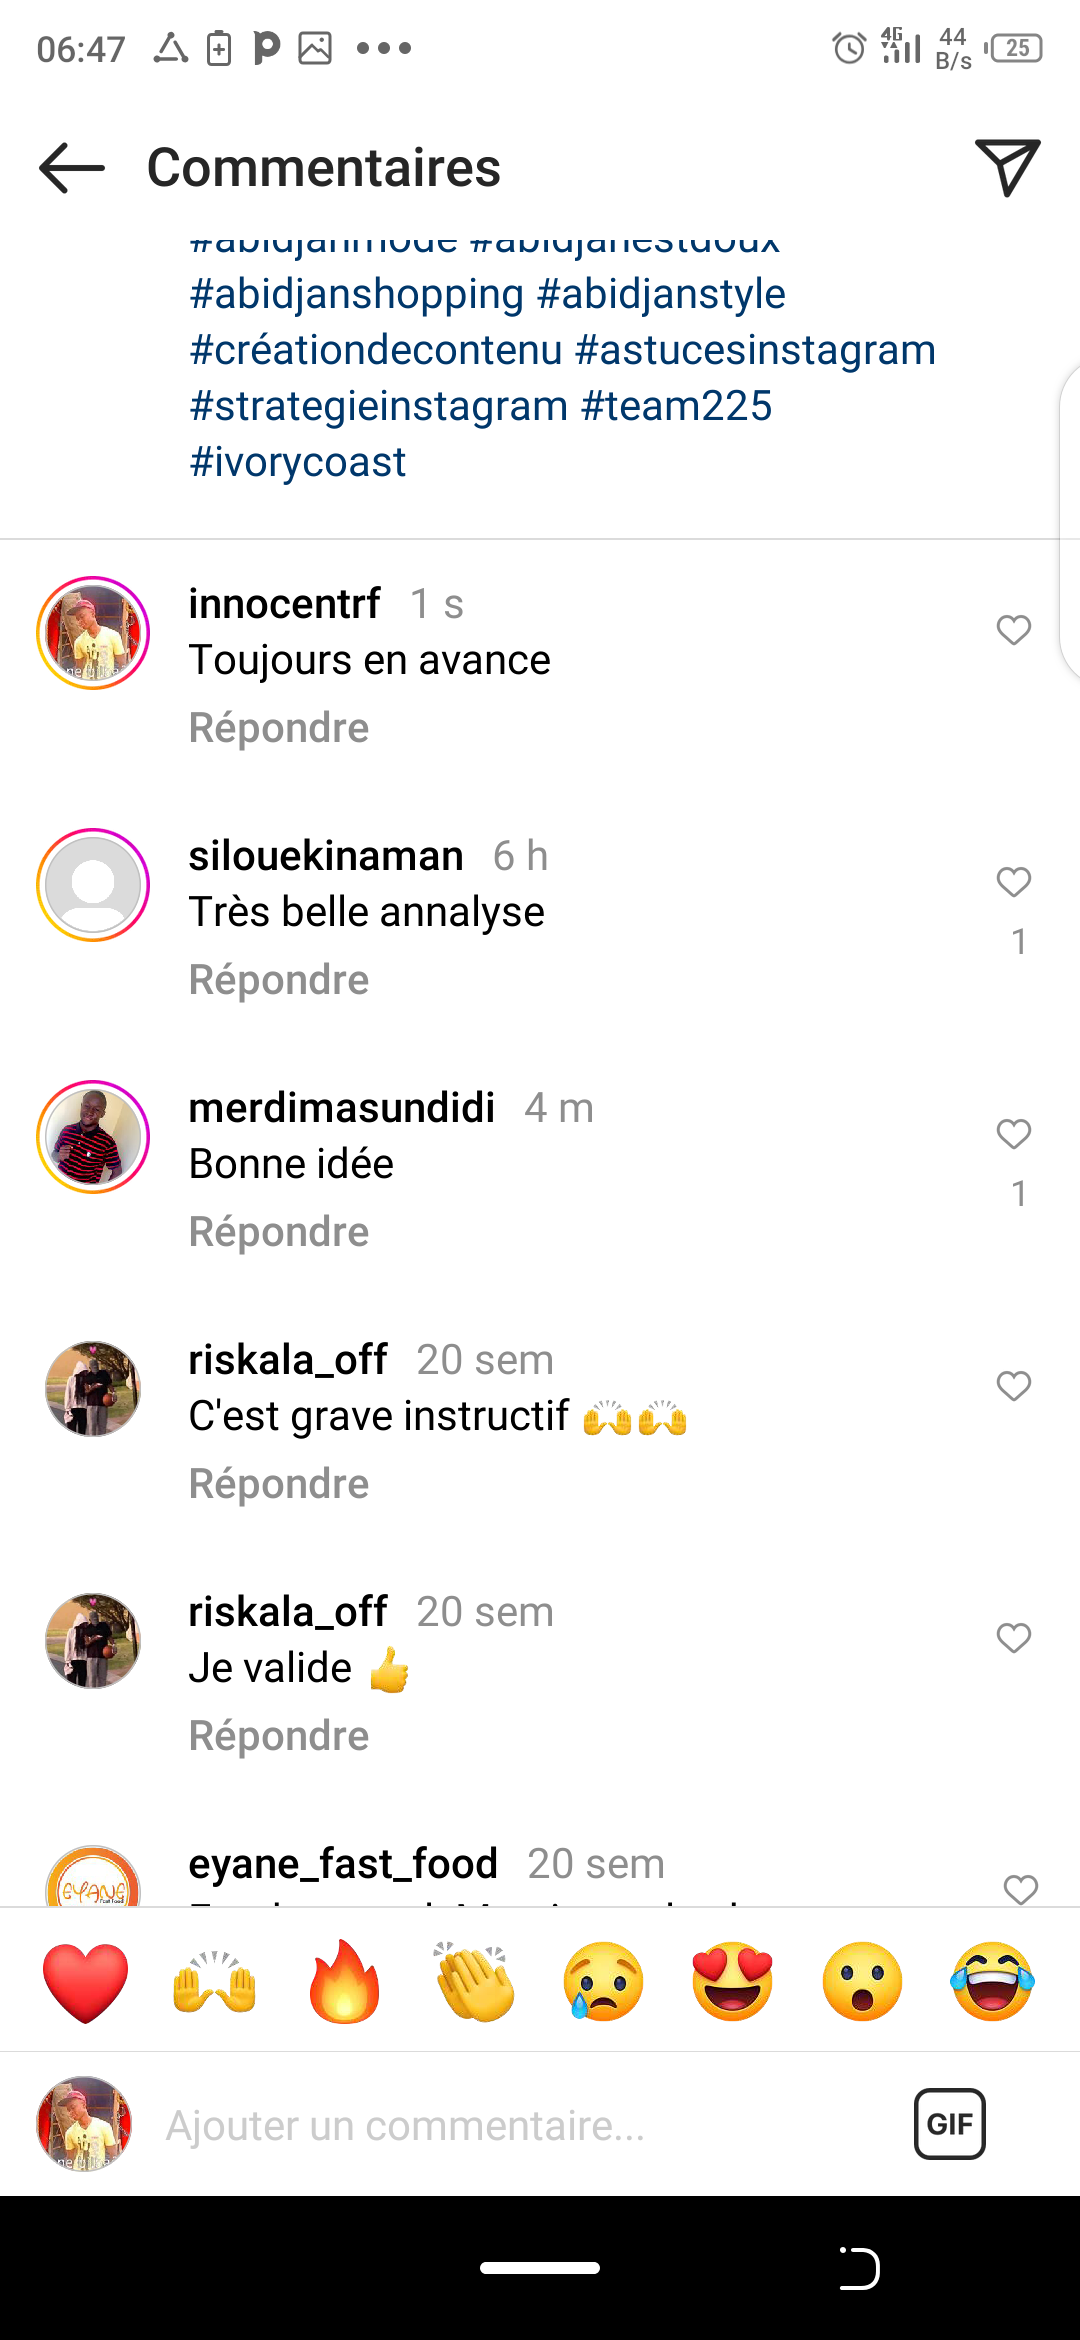The image size is (1080, 2340).
Task: Tap the back arrow in Commentaires header
Action: point(72,167)
